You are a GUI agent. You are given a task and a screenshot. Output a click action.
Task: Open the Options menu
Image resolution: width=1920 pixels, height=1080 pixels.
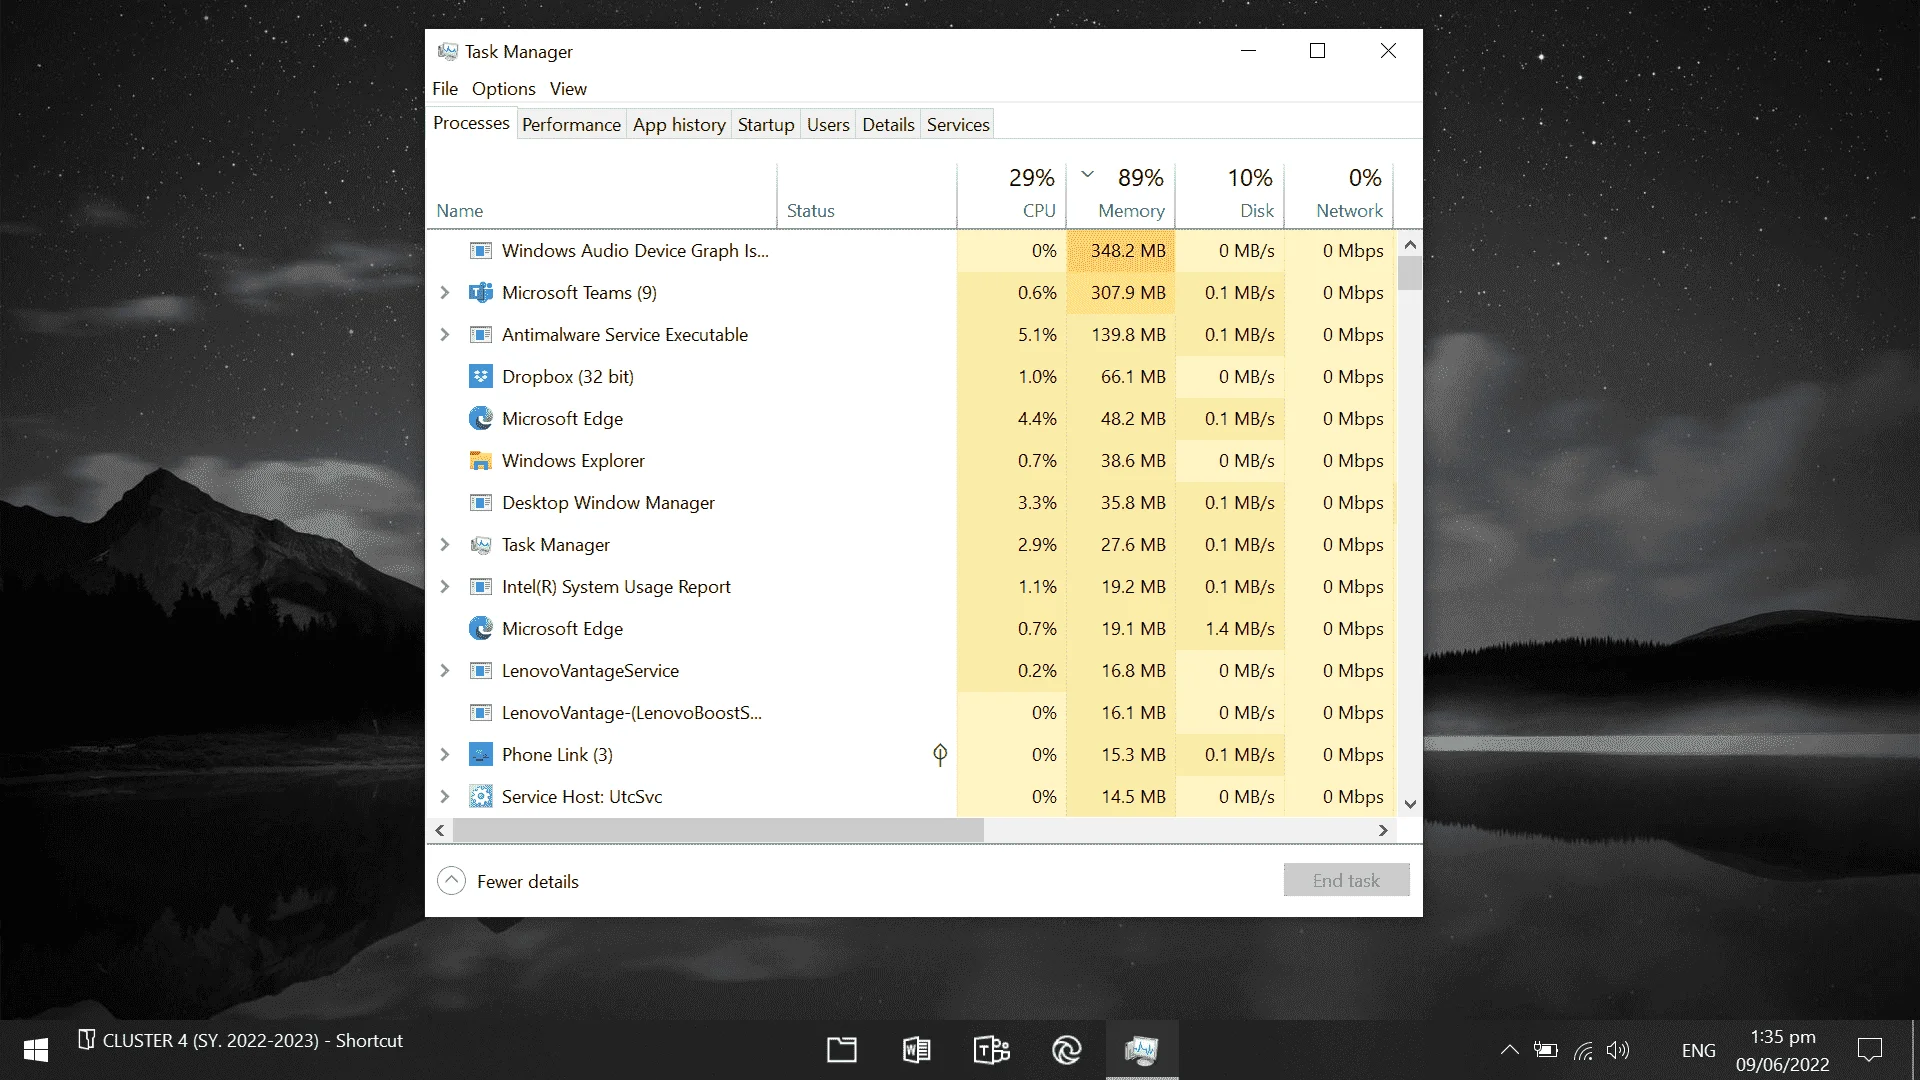pos(503,89)
